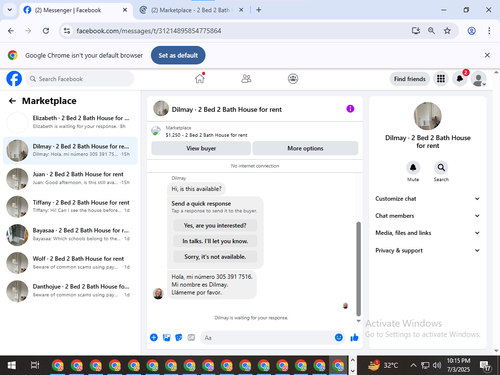
Task: Attach a photo using the image icon
Action: [166, 337]
